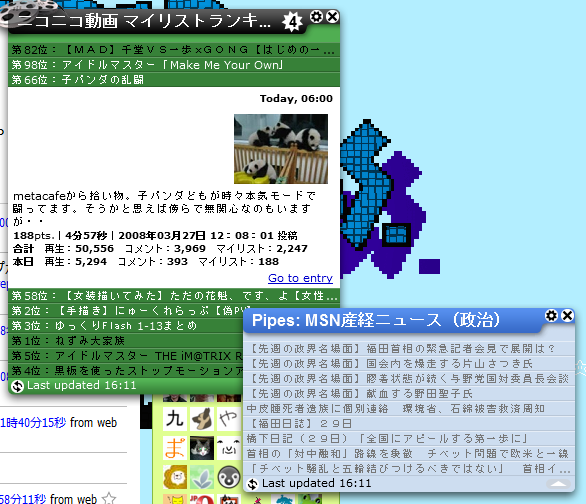Click the unread count badge showing 4

[293, 22]
